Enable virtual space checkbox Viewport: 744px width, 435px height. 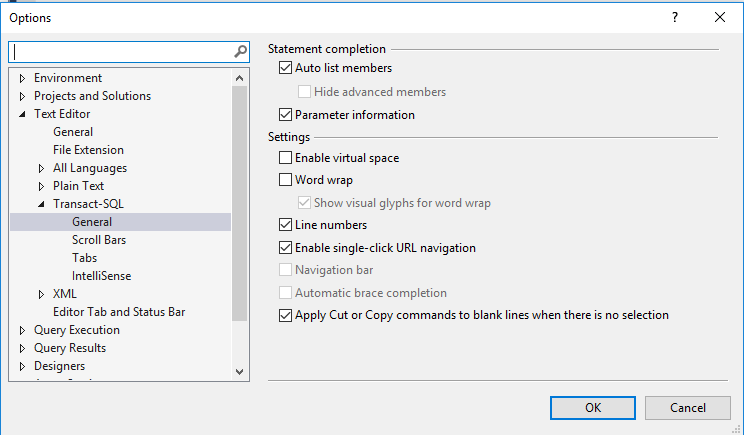click(x=285, y=157)
